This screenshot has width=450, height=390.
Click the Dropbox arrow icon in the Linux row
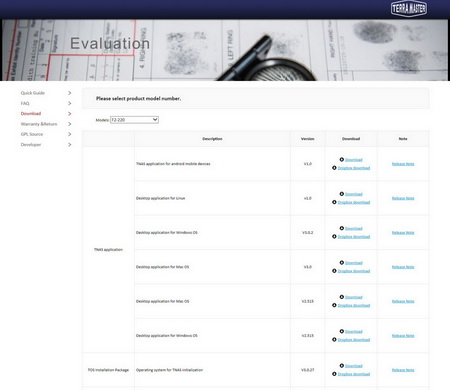tap(334, 202)
